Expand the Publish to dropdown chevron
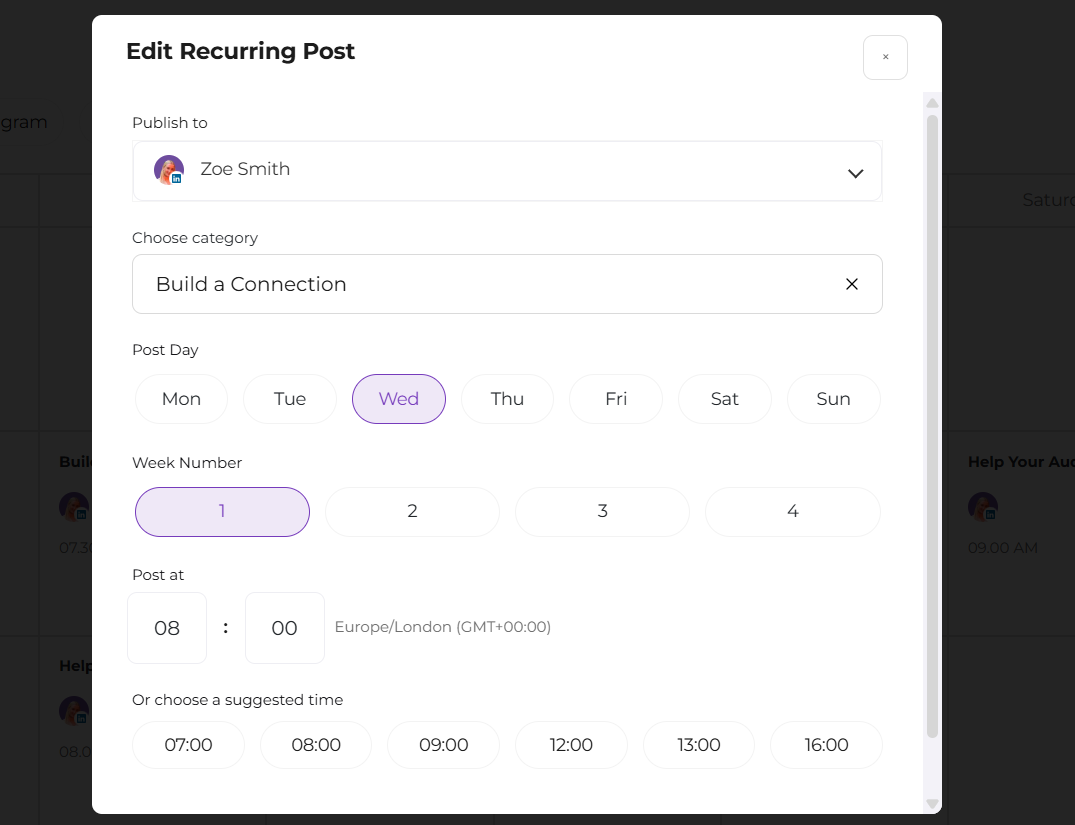This screenshot has width=1075, height=825. pyautogui.click(x=855, y=174)
